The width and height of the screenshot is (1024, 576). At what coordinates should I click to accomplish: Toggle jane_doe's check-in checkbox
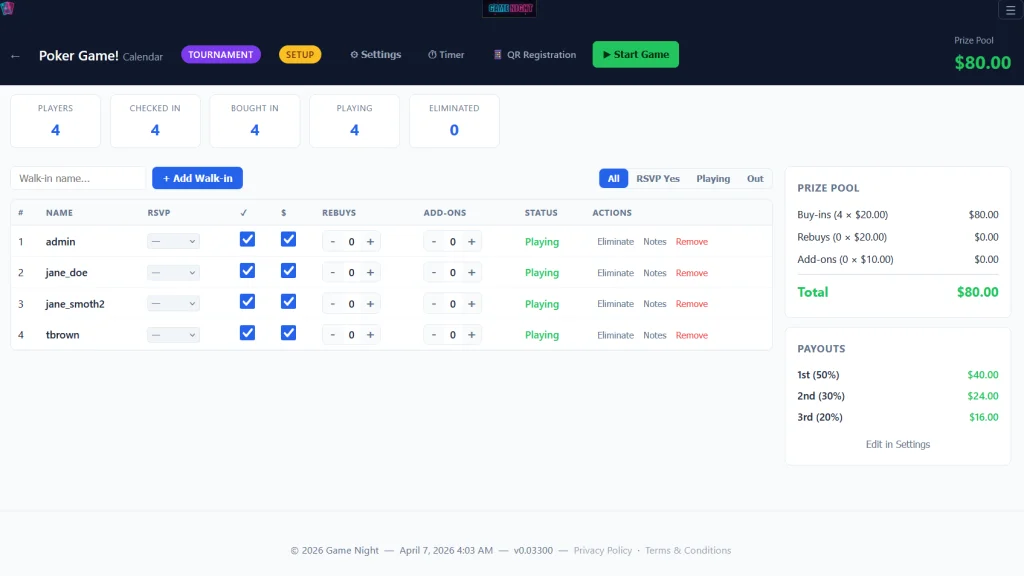(x=248, y=270)
